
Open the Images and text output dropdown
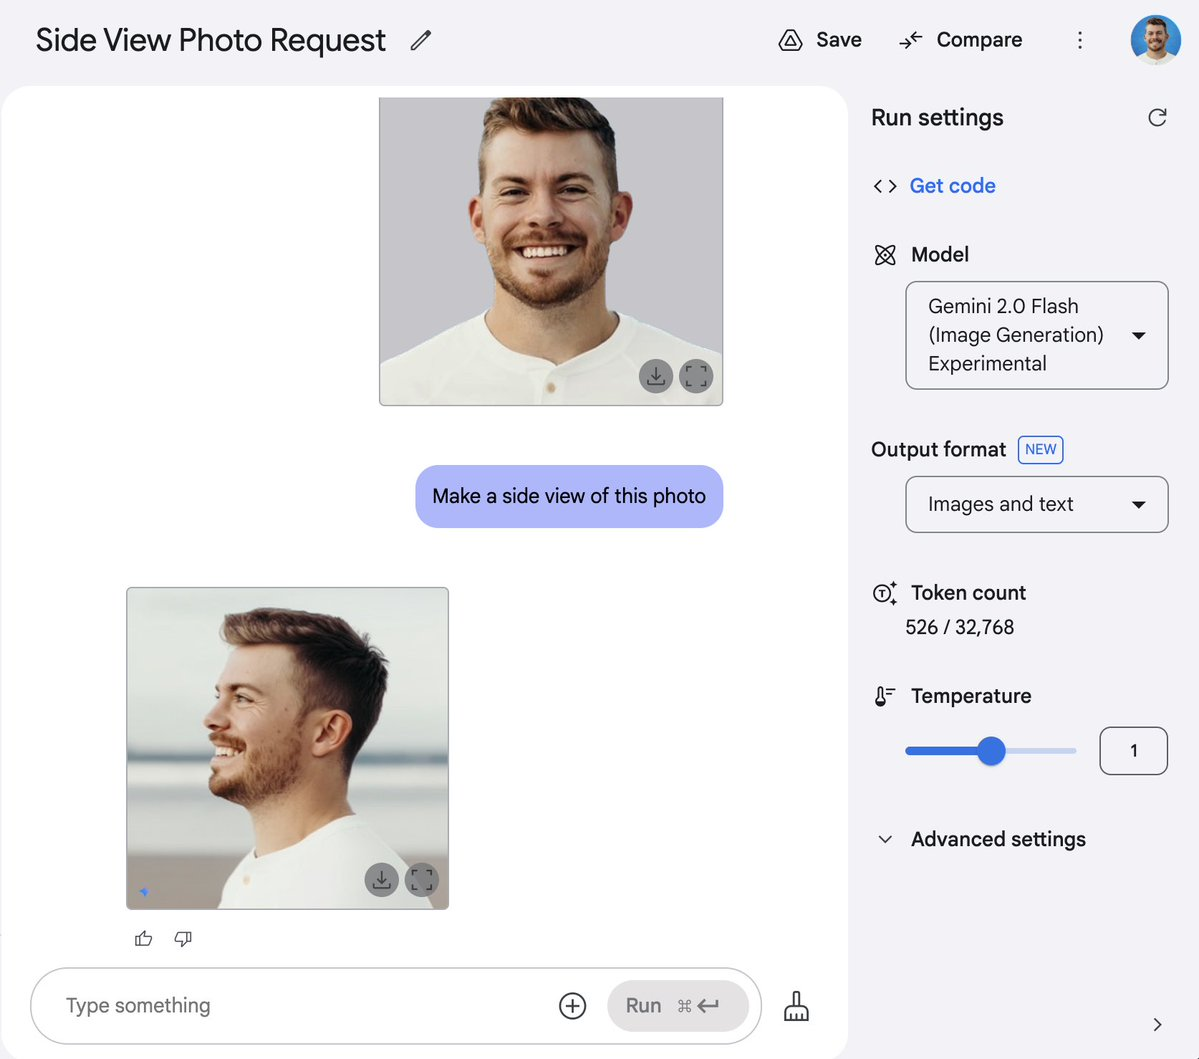tap(1036, 505)
